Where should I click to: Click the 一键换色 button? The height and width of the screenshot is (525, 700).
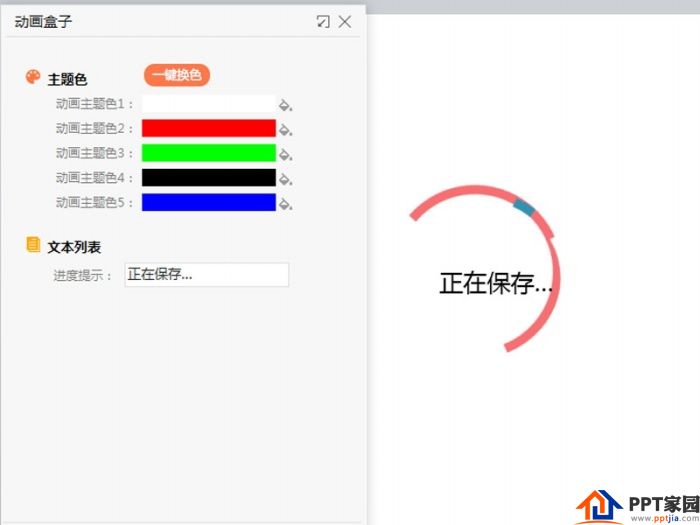pos(177,75)
